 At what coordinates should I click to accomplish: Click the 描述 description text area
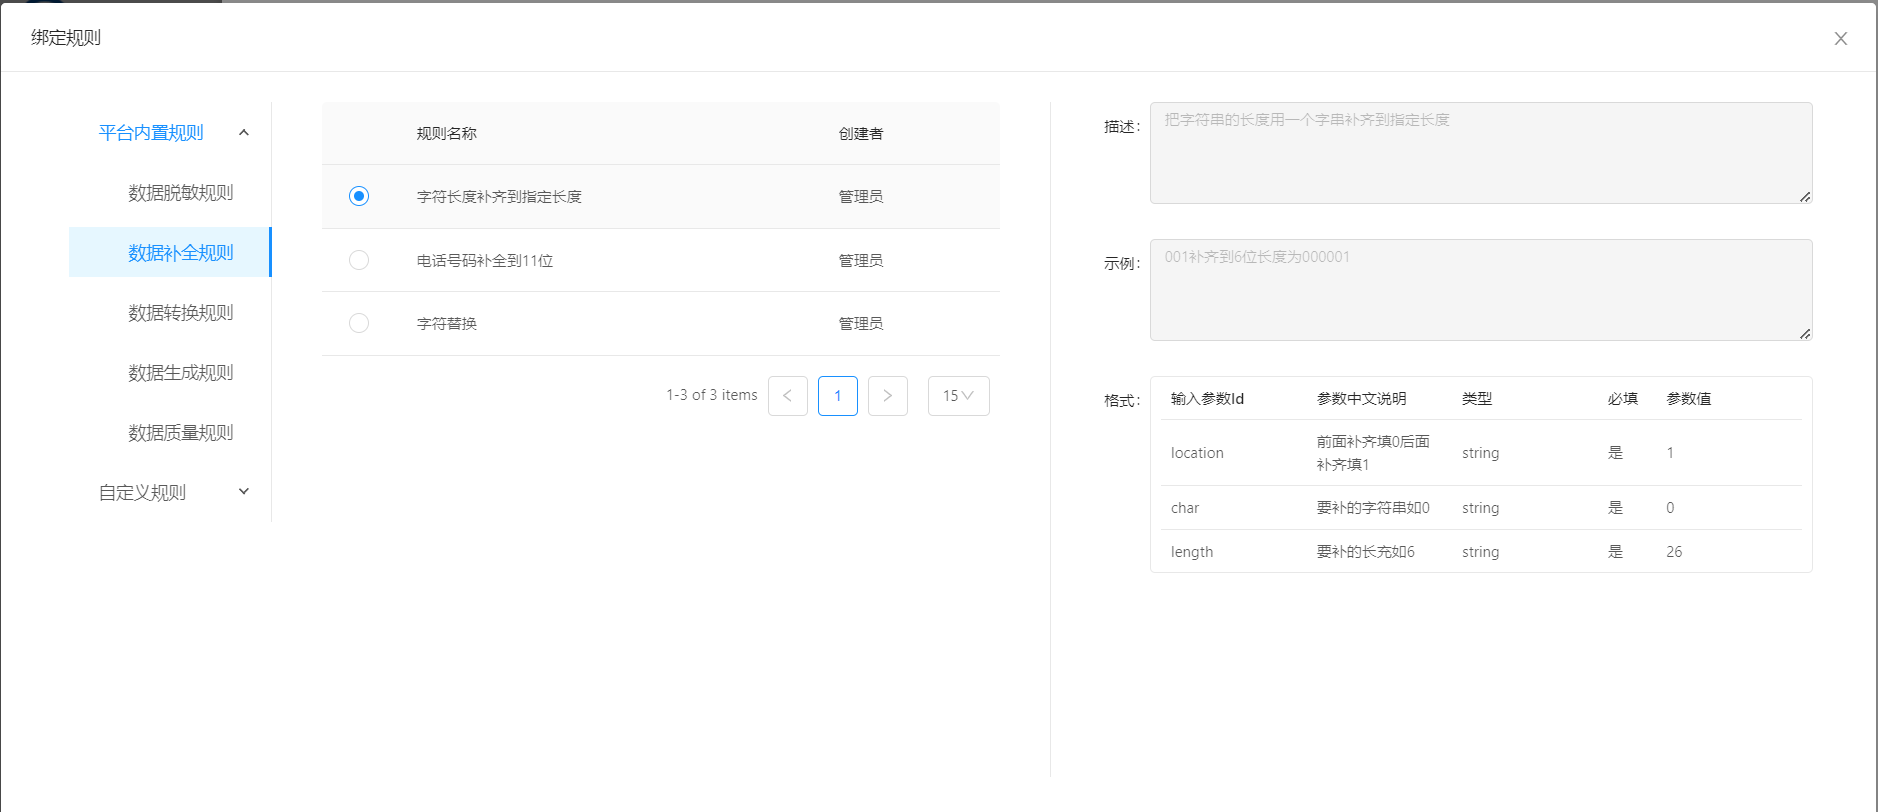click(x=1480, y=153)
